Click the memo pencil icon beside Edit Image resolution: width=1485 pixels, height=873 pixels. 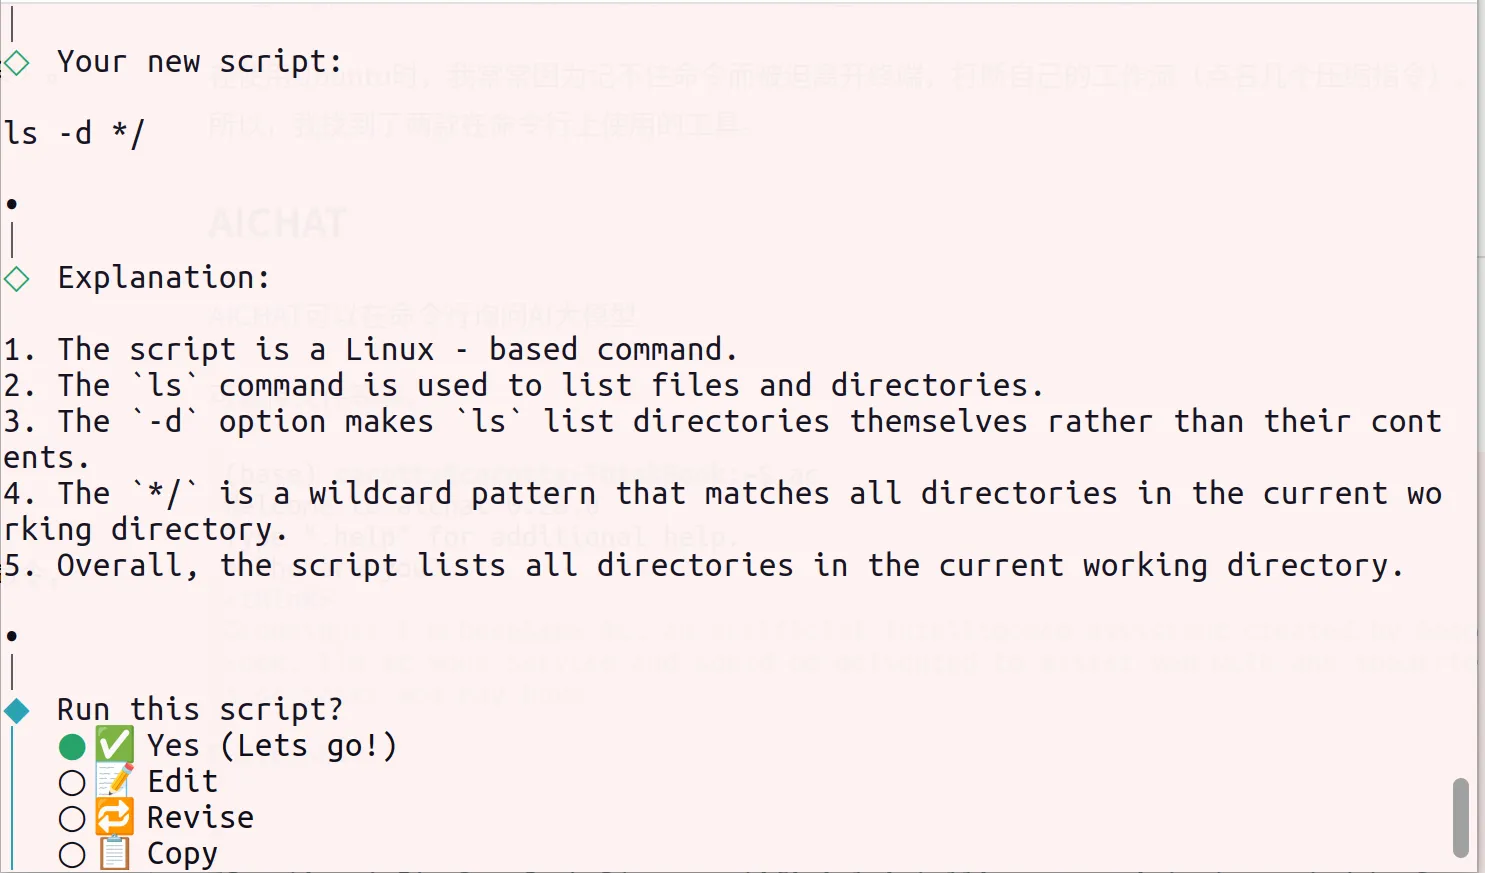click(x=114, y=781)
